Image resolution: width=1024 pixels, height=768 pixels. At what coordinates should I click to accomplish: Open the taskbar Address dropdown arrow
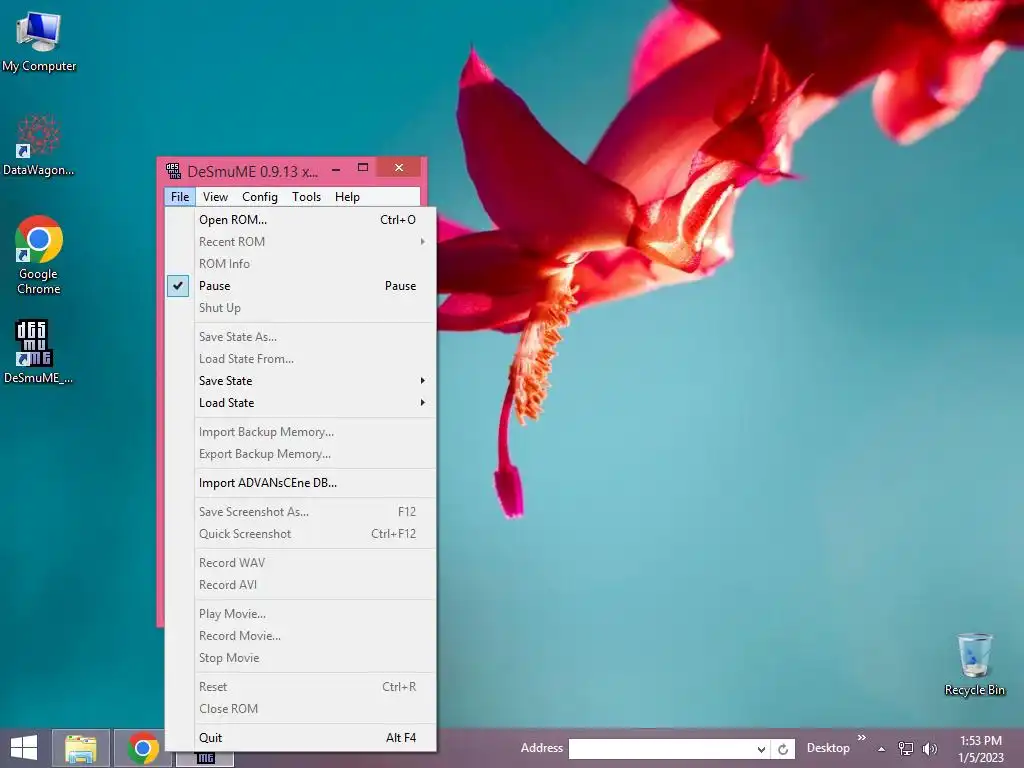(x=761, y=749)
